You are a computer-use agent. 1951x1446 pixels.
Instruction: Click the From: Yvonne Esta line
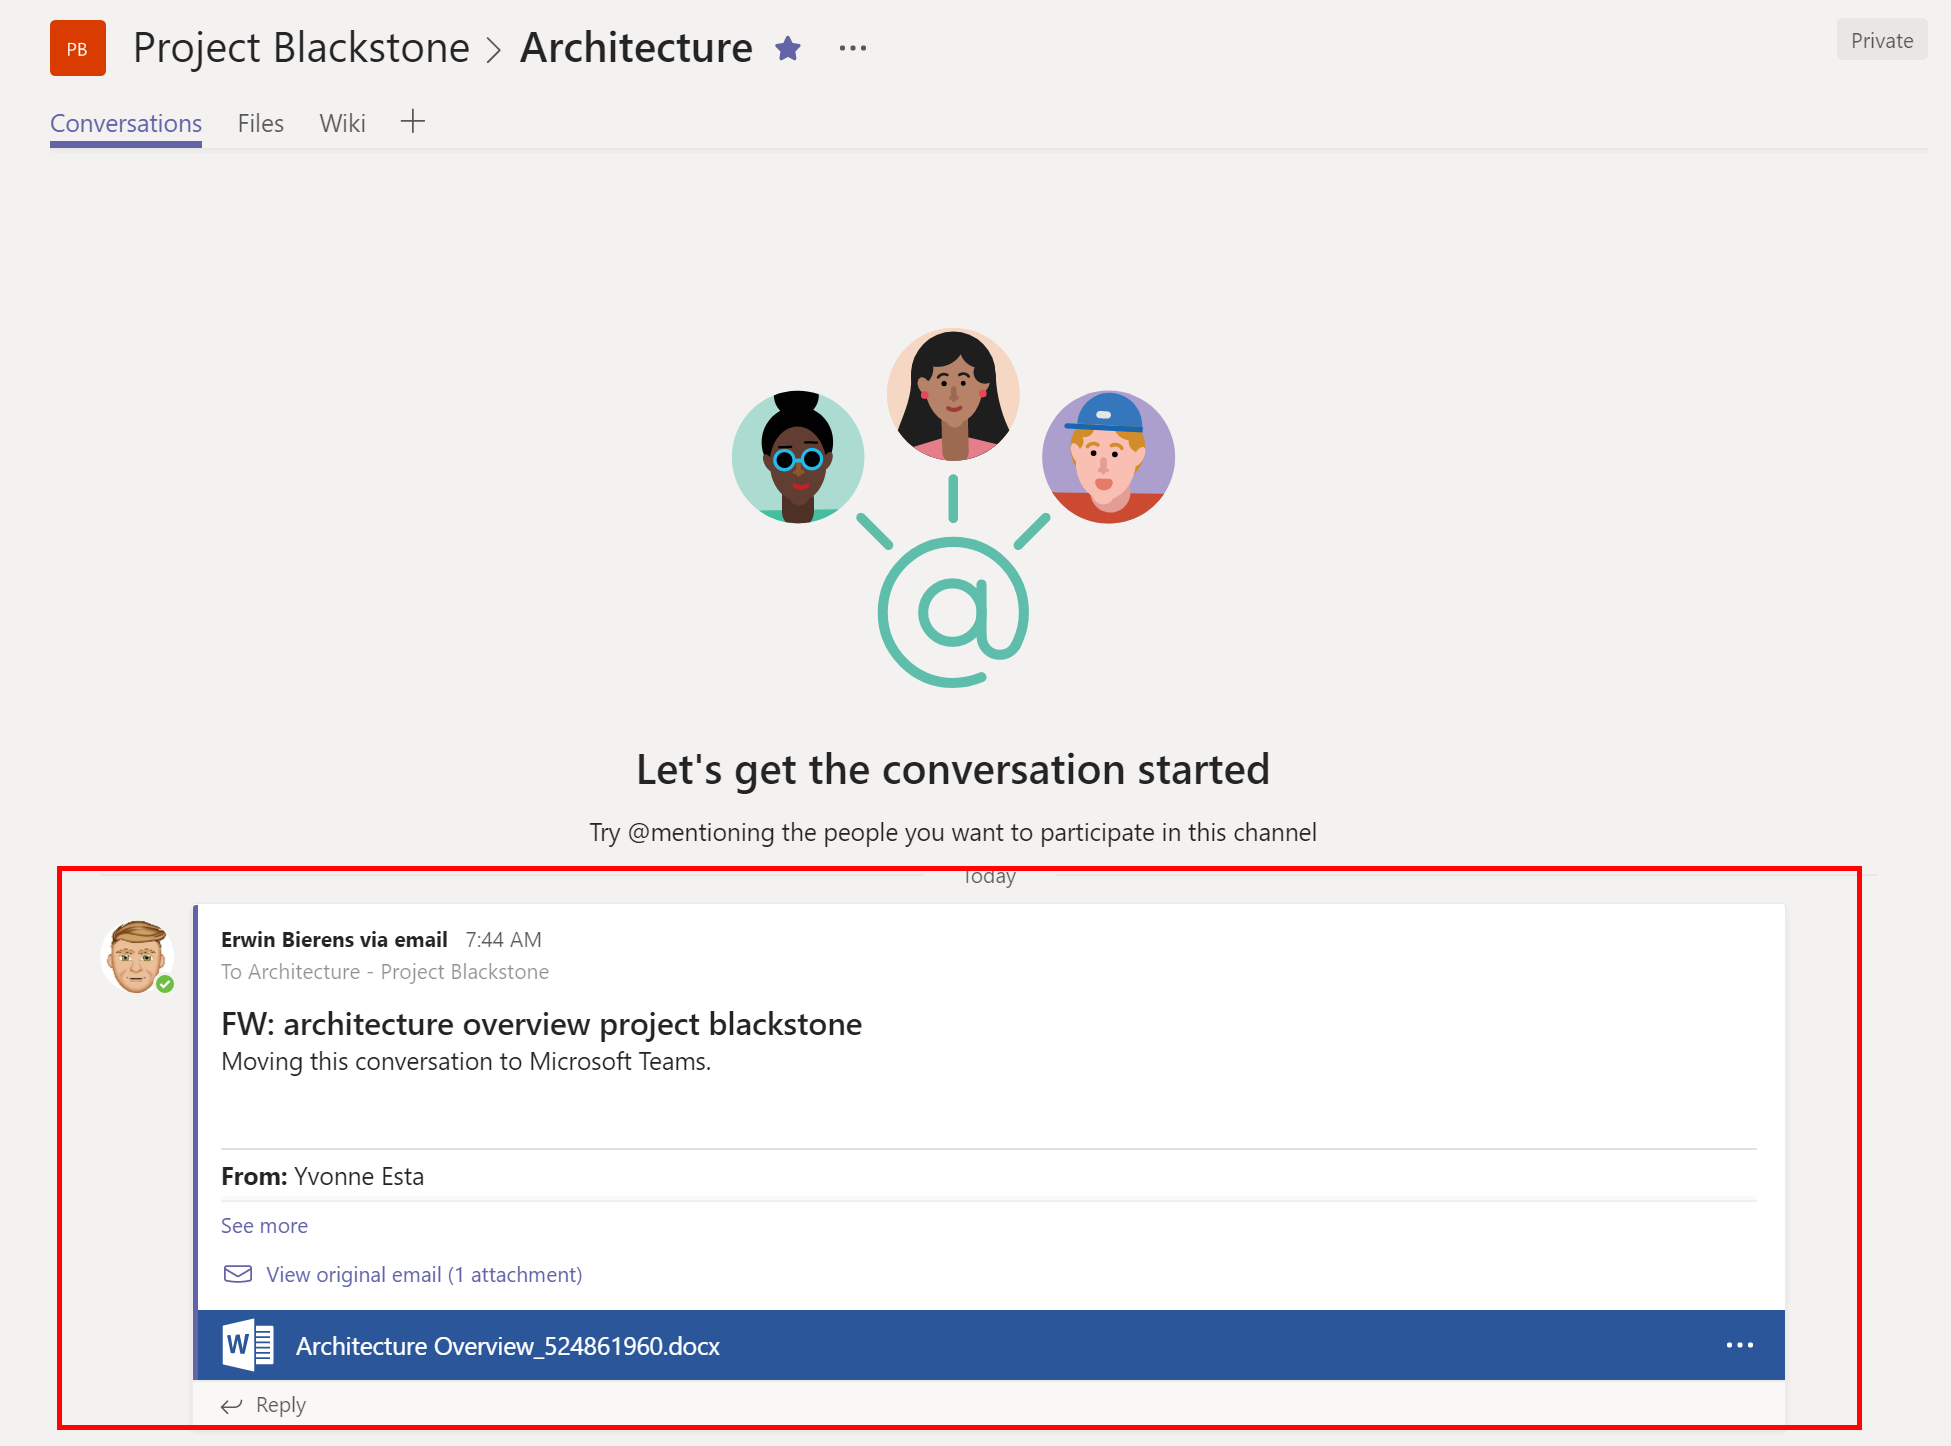tap(322, 1177)
